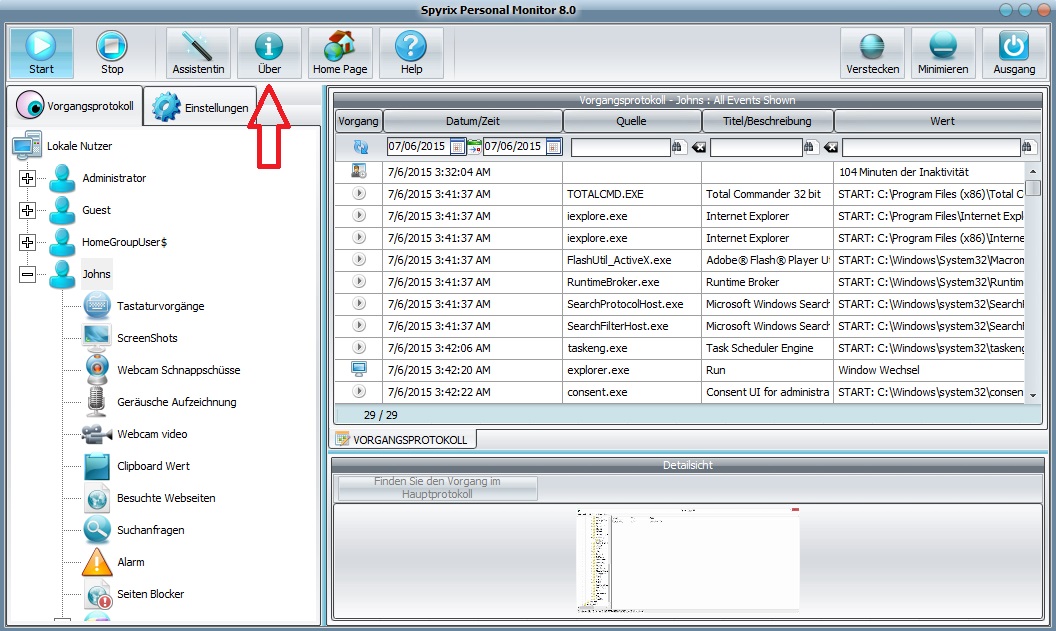The width and height of the screenshot is (1056, 631).
Task: Open Tastaturvorgänge keyboard log
Action: click(x=160, y=306)
